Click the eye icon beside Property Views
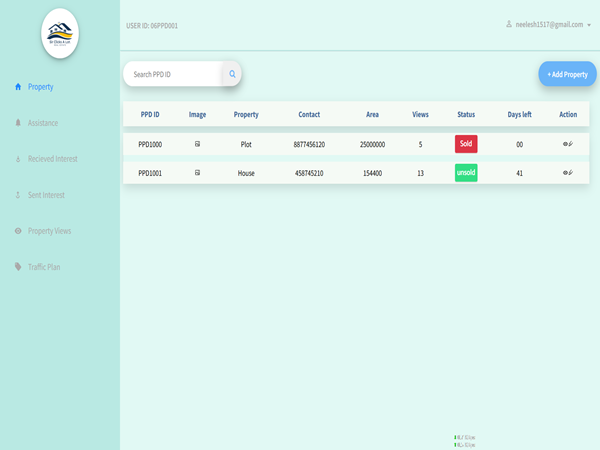600x450 pixels. click(x=18, y=231)
